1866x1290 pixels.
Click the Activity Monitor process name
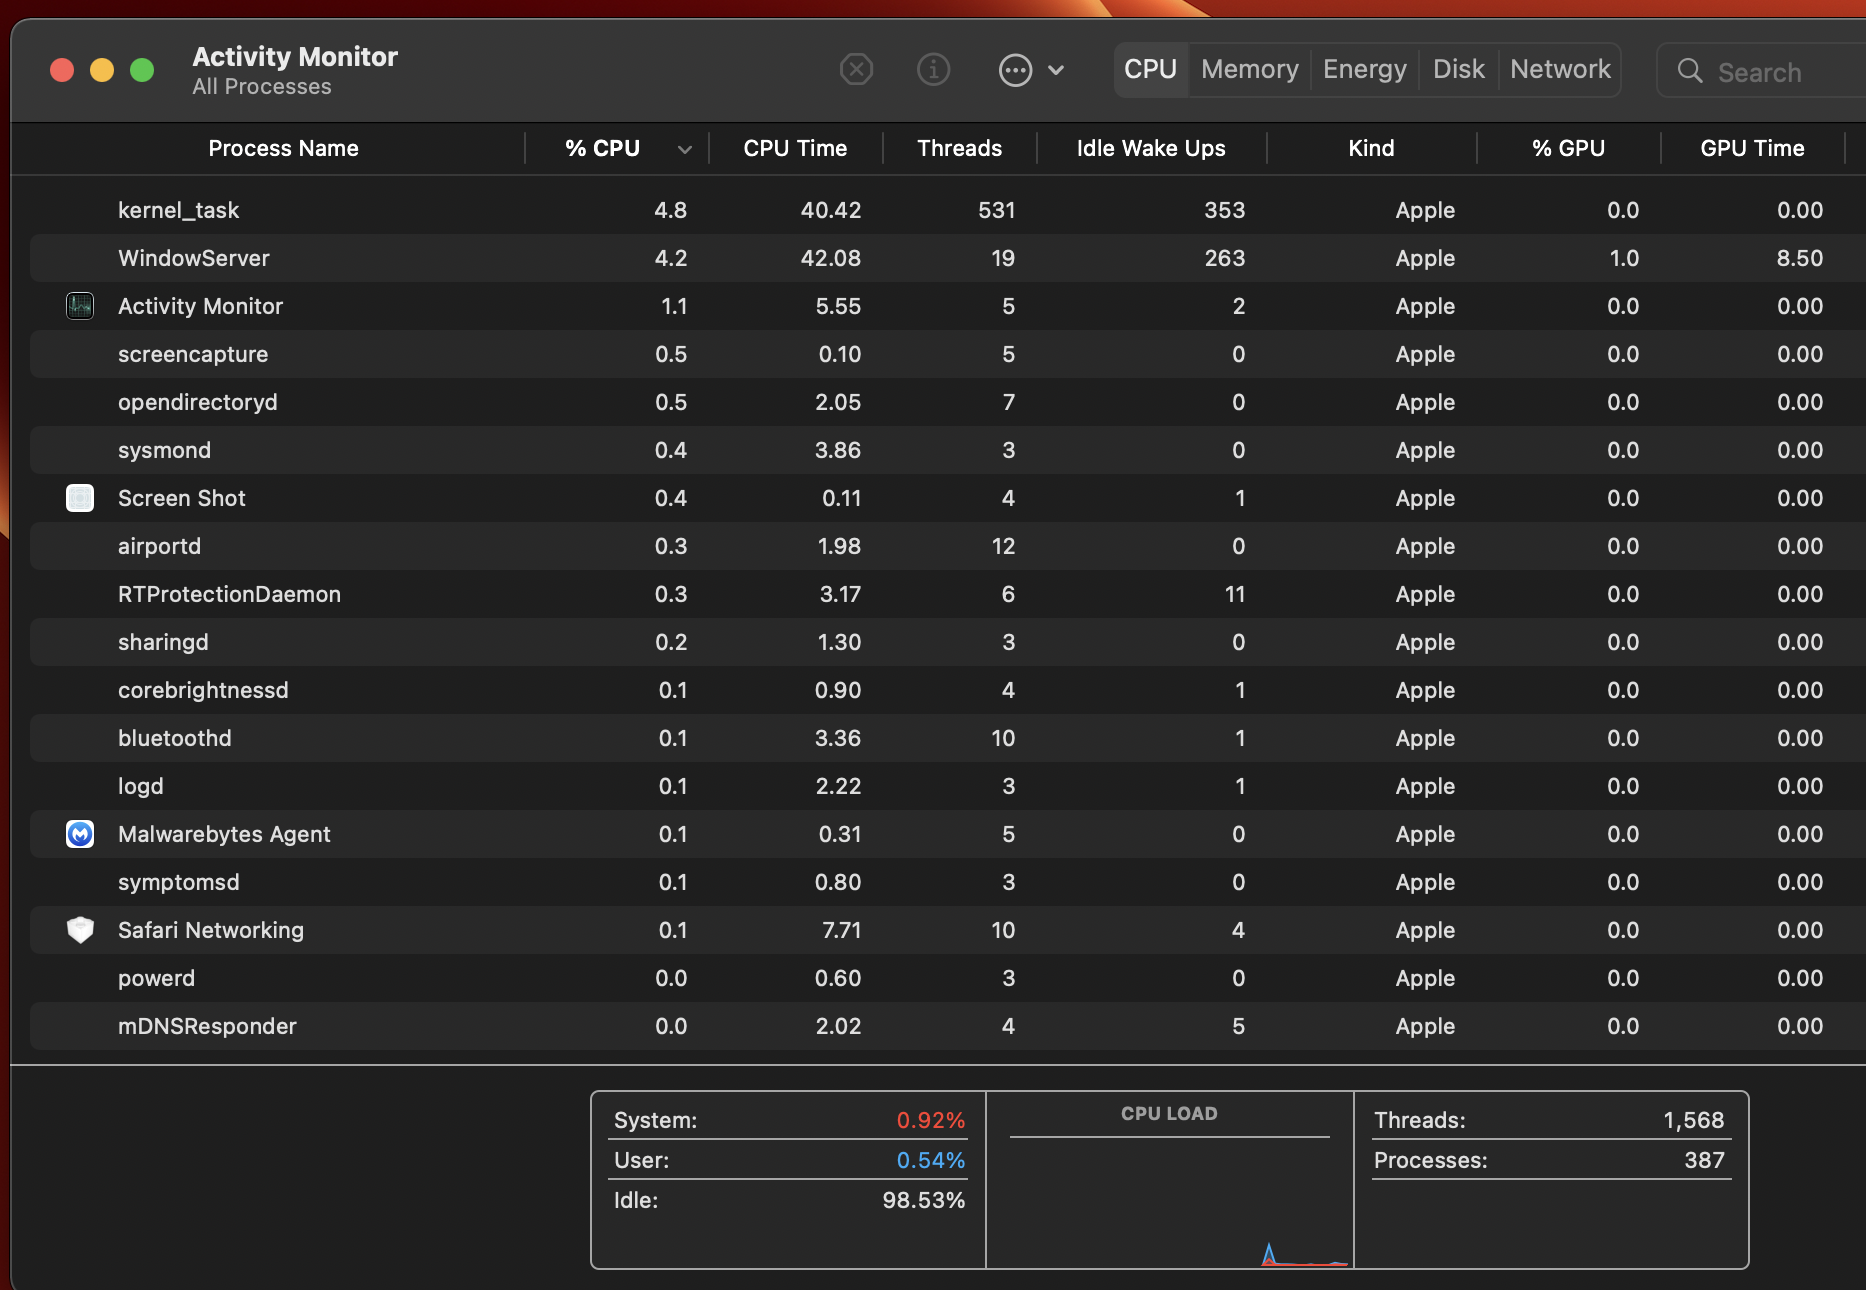coord(200,306)
